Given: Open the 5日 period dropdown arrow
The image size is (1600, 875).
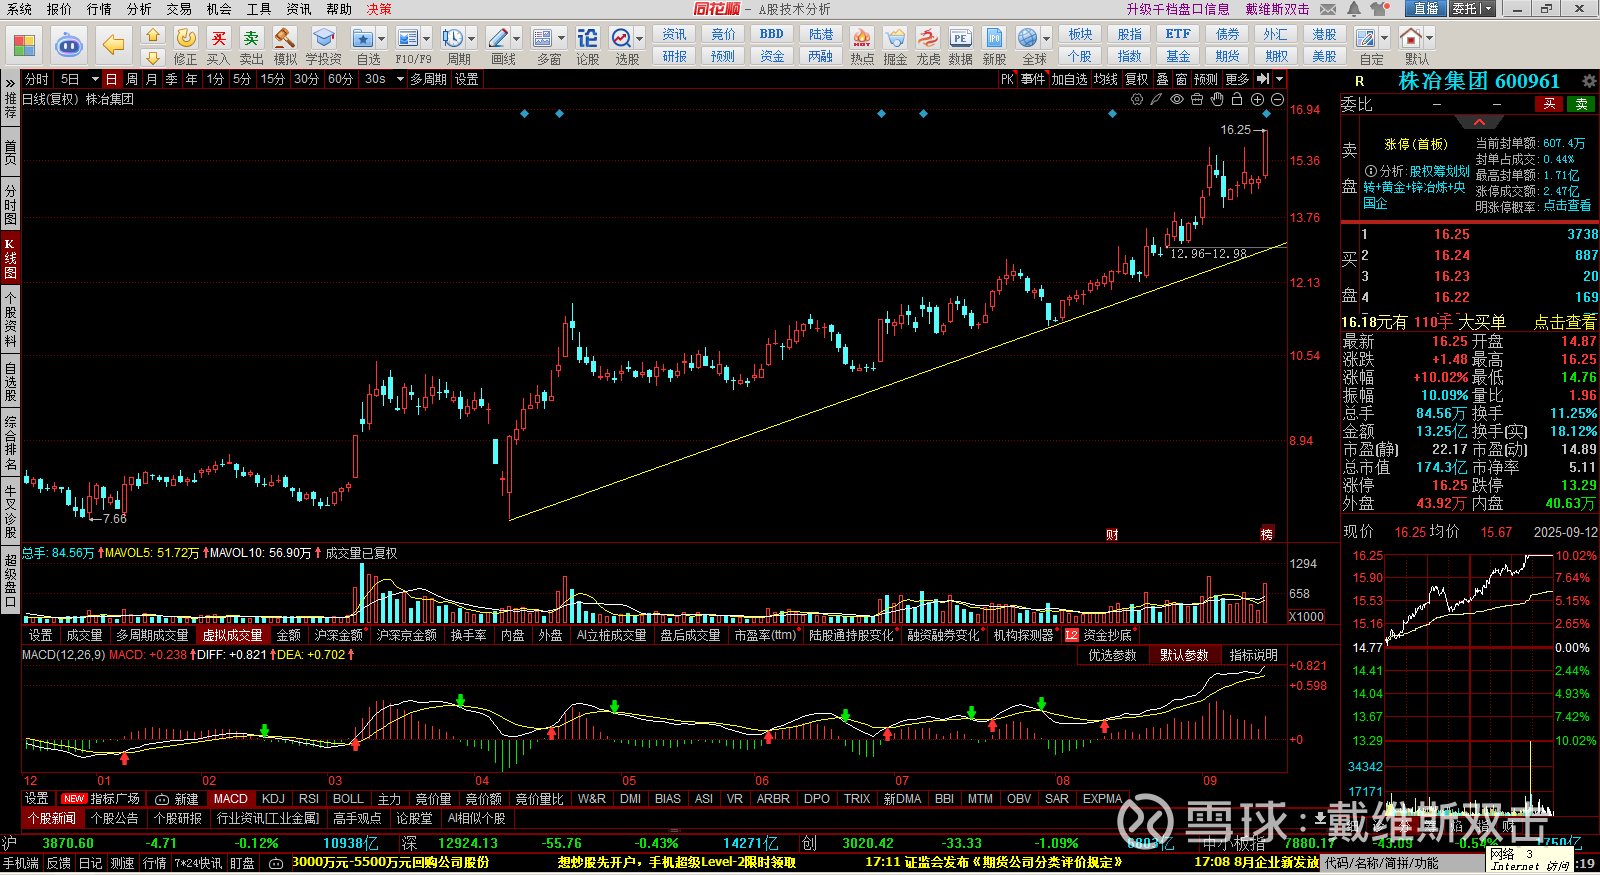Looking at the screenshot, I should coord(95,79).
